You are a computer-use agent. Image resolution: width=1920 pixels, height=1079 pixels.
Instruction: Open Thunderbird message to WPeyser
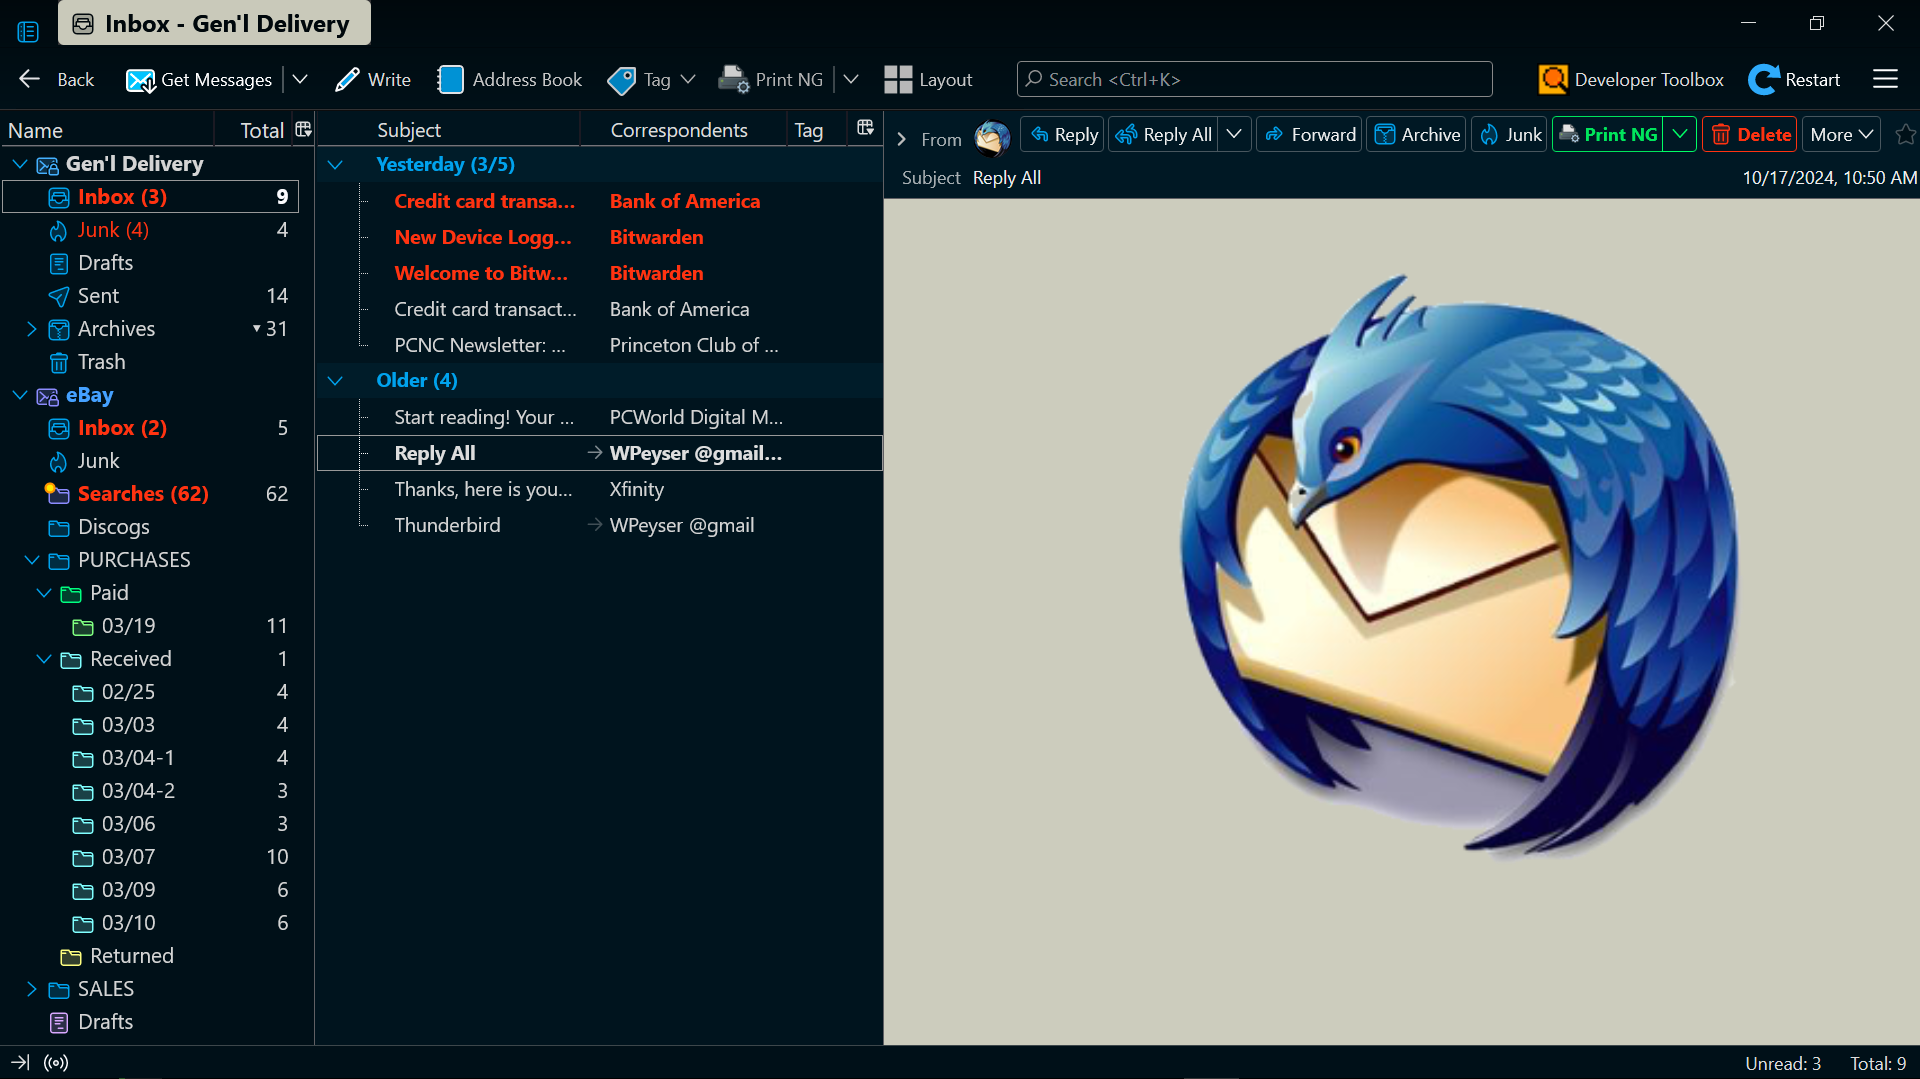coord(600,525)
